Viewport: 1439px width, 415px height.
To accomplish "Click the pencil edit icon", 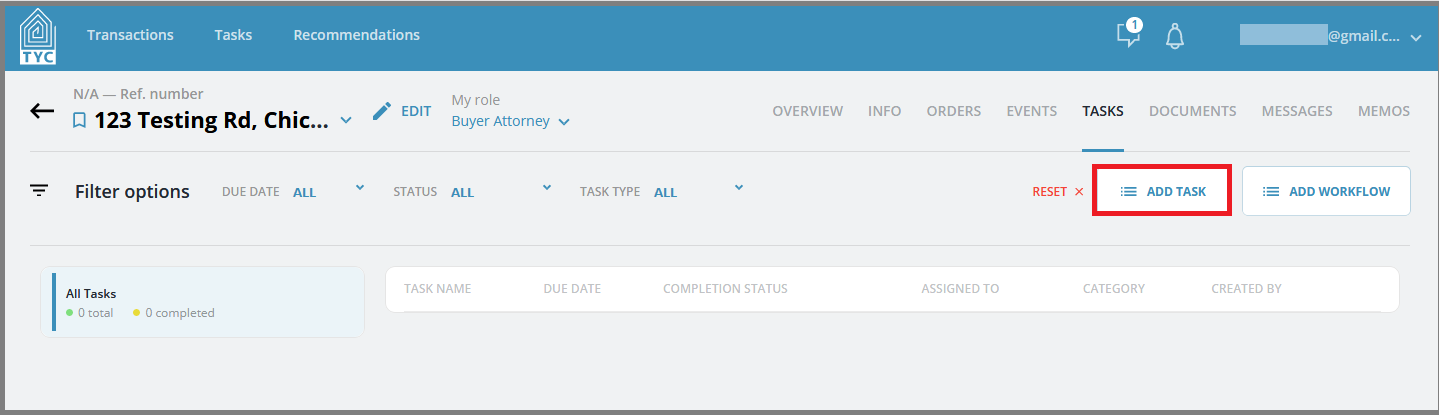I will pyautogui.click(x=382, y=111).
